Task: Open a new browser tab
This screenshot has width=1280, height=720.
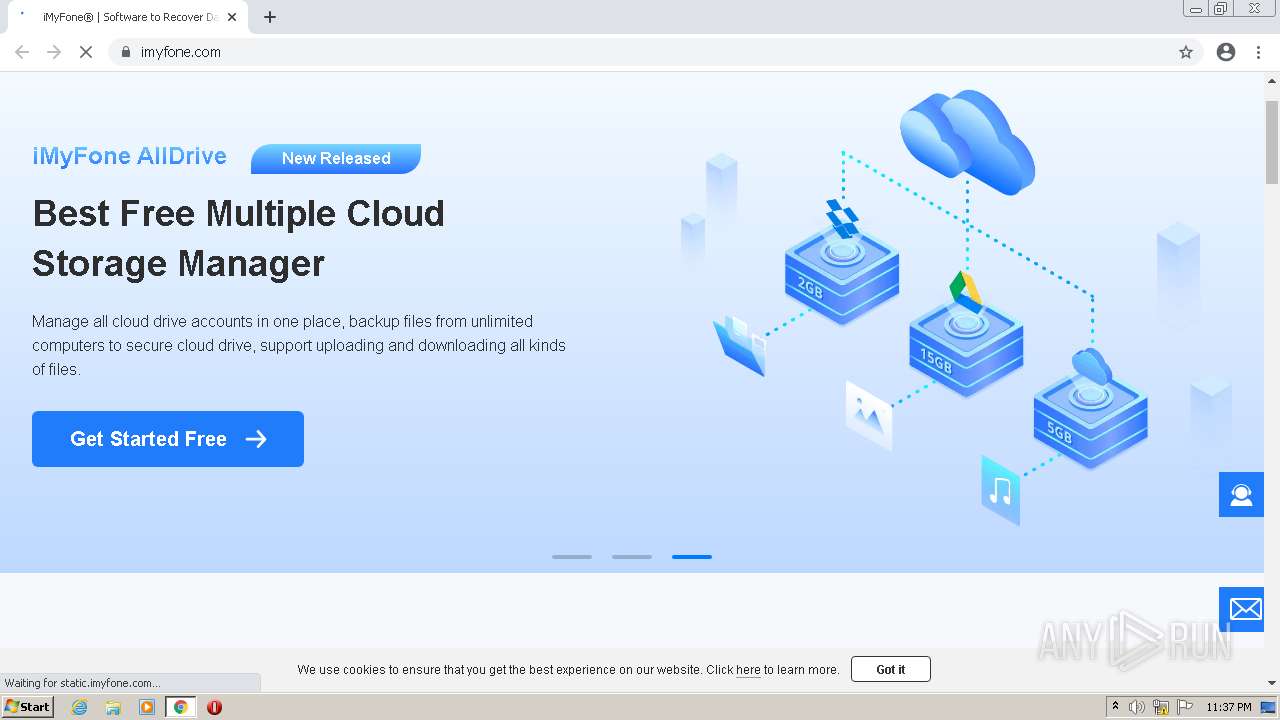Action: tap(270, 17)
